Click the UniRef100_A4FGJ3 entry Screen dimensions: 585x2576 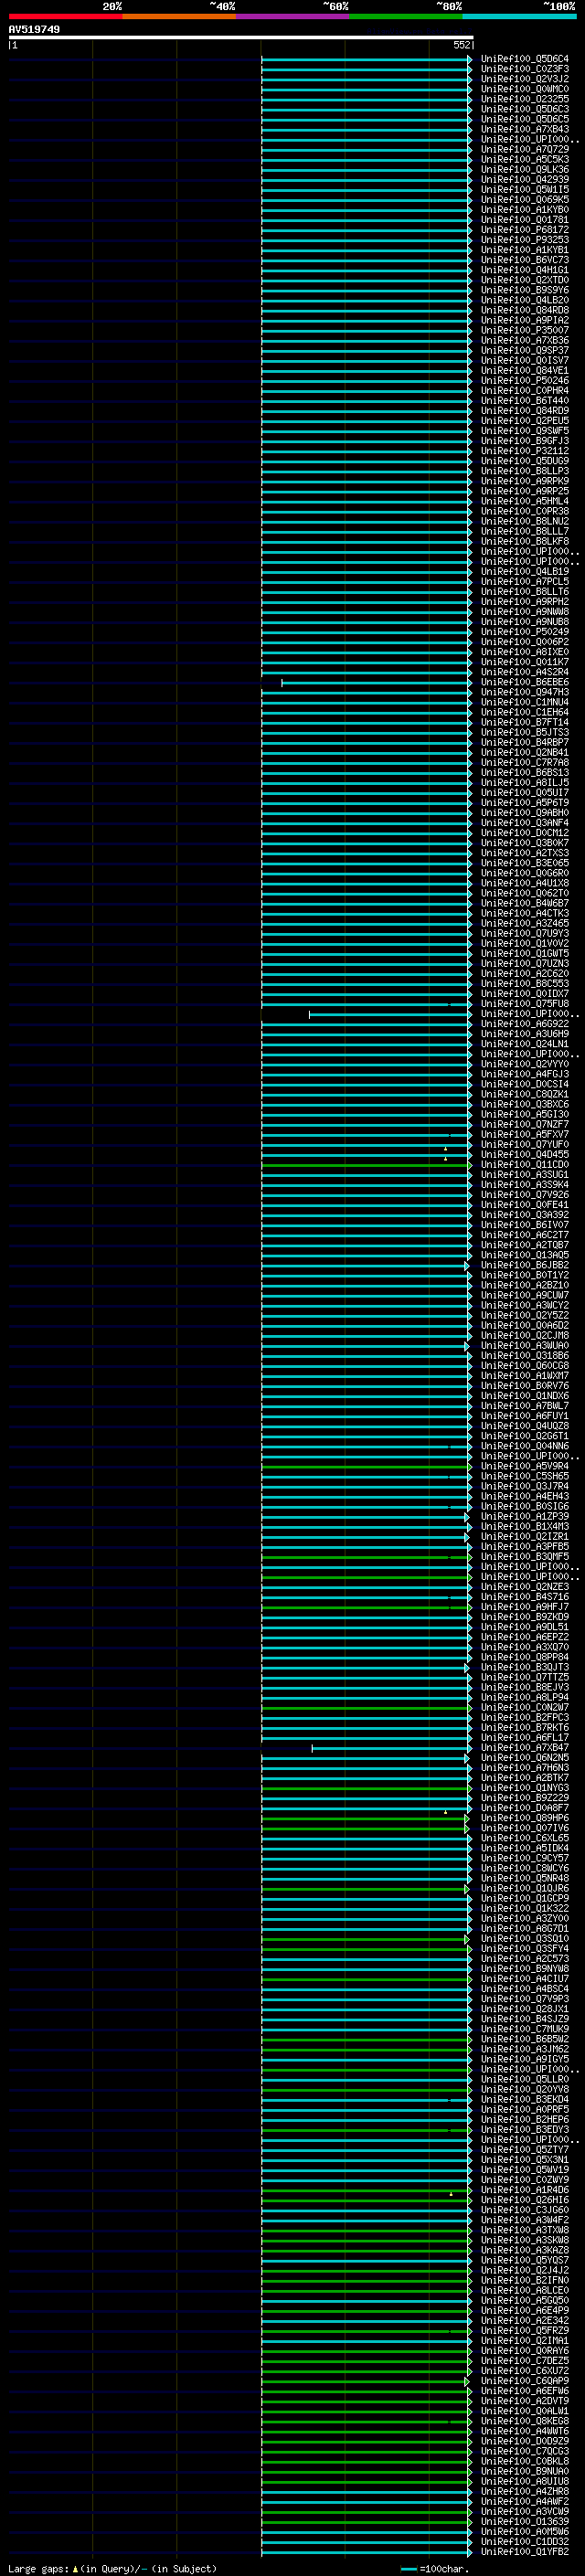[524, 1074]
